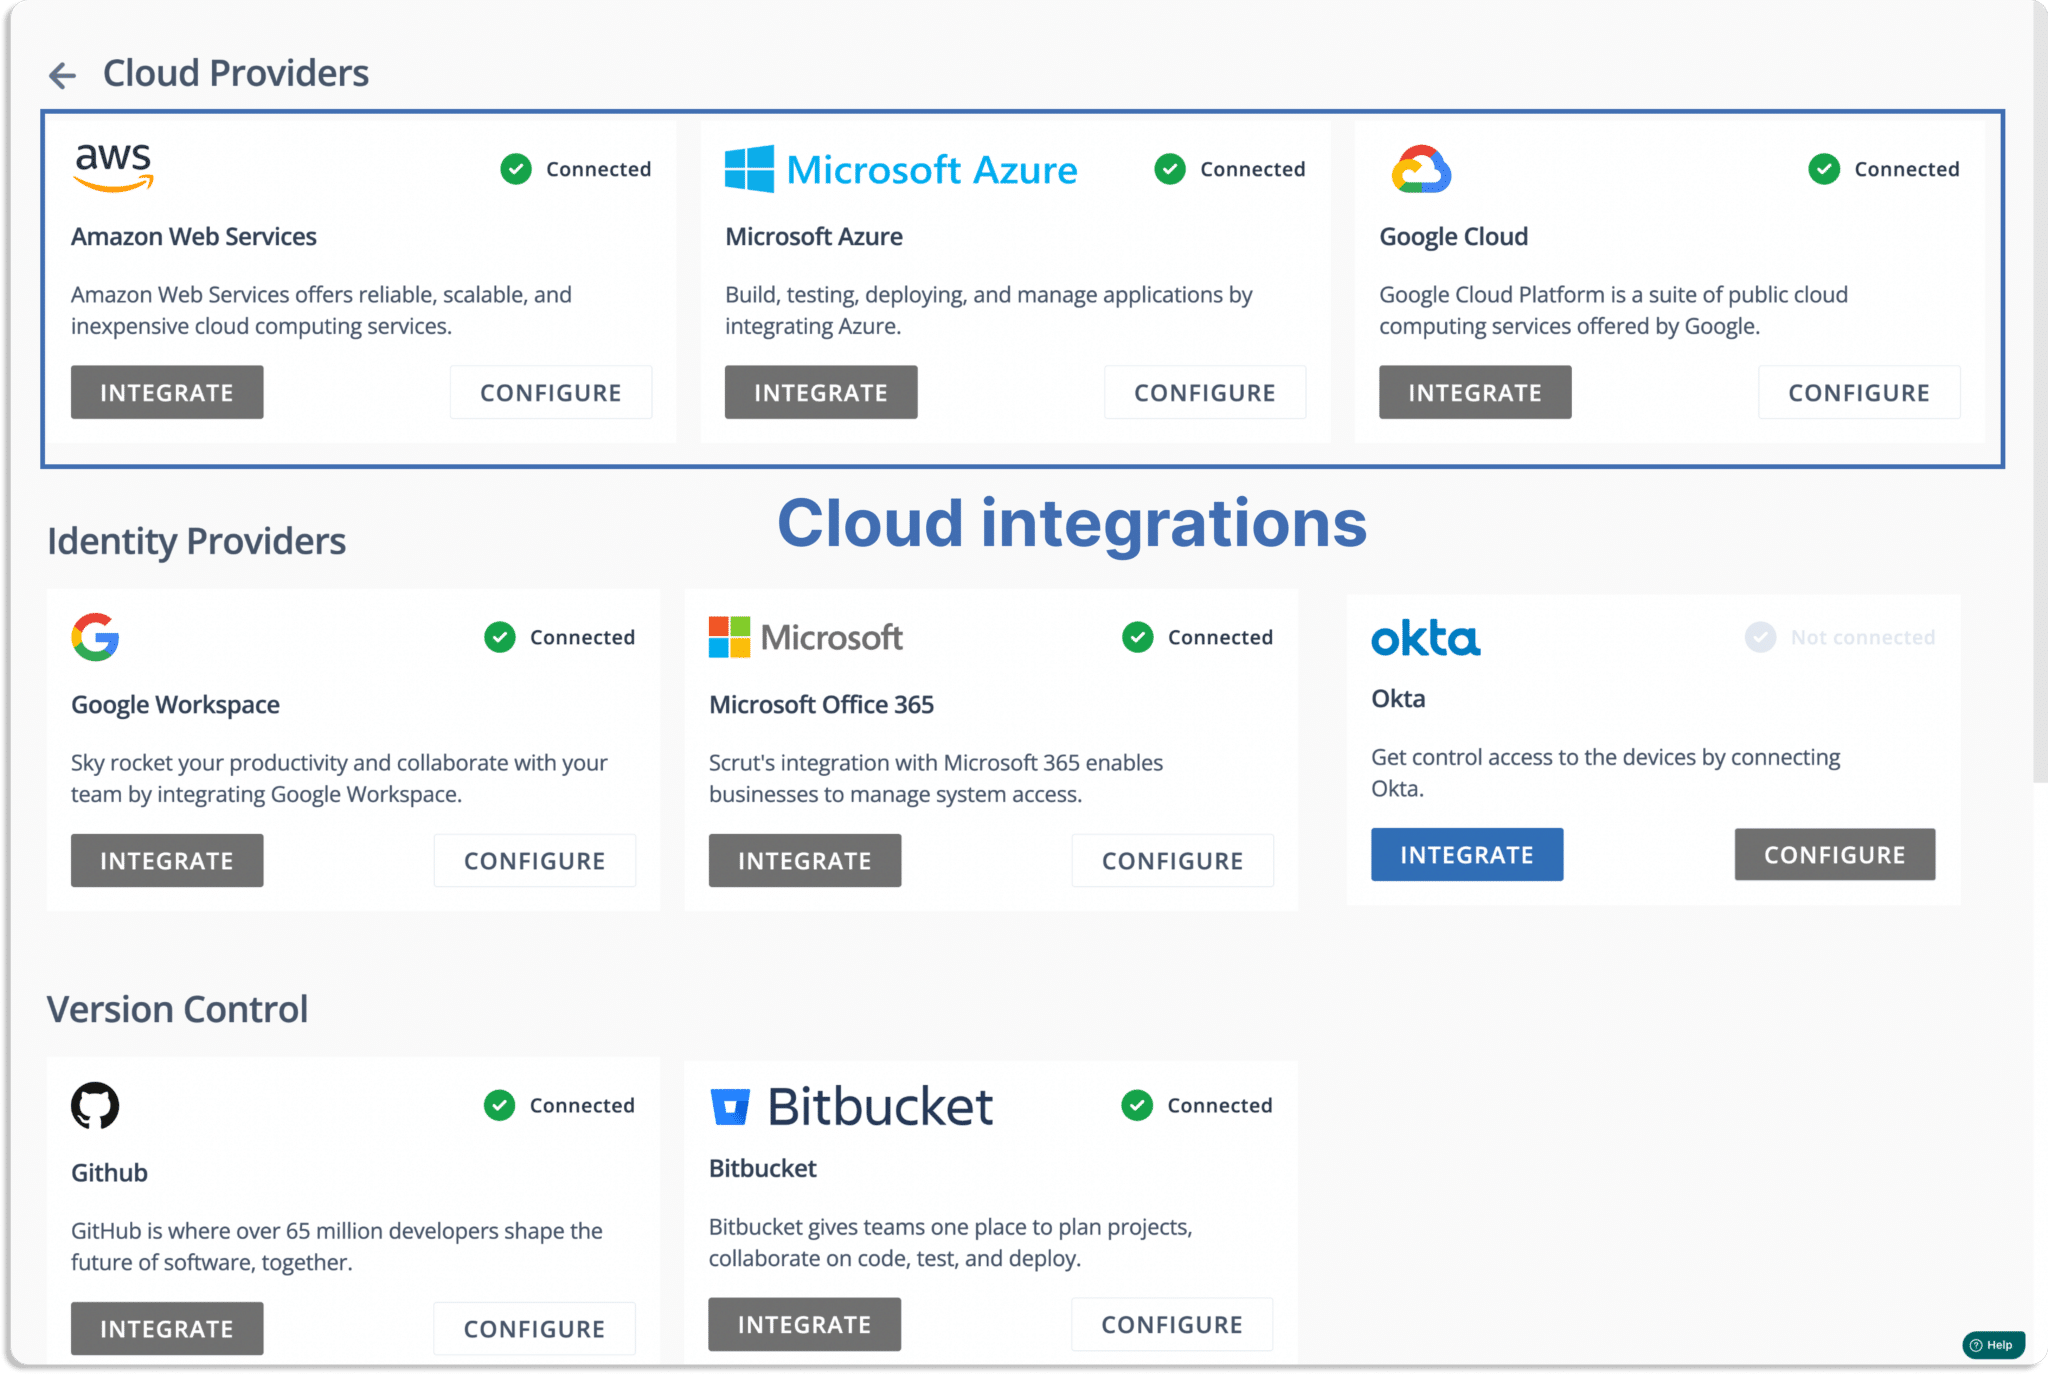Click the Microsoft Office 365 logo
The width and height of the screenshot is (2048, 1374).
coord(806,637)
